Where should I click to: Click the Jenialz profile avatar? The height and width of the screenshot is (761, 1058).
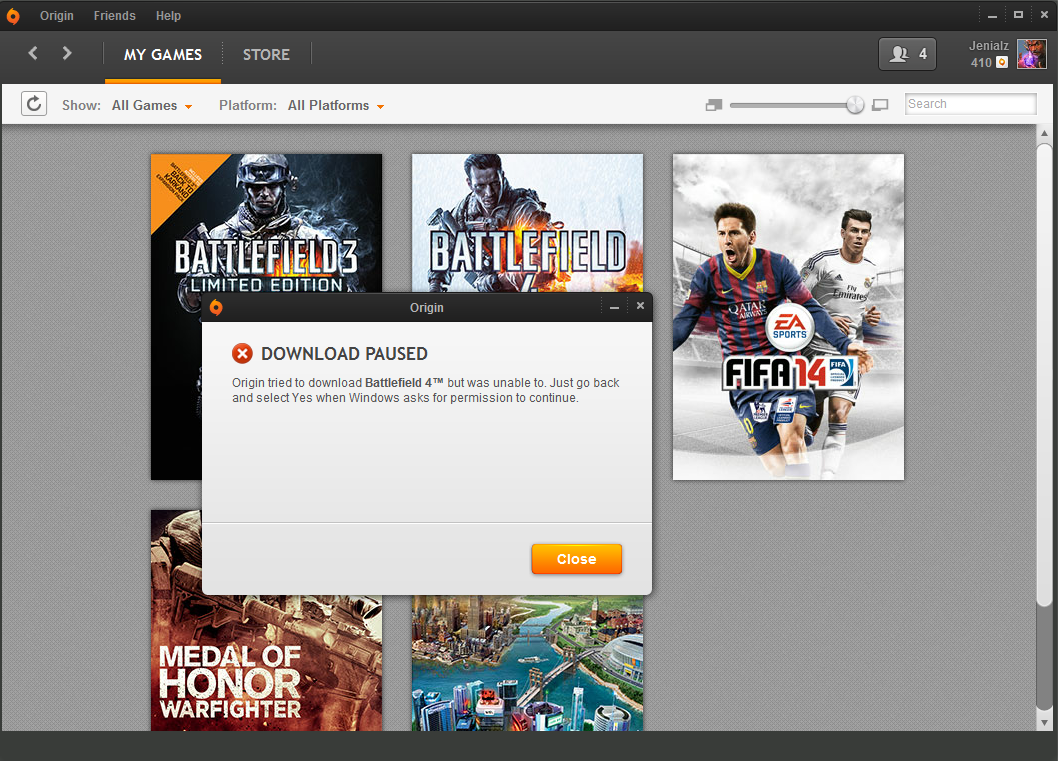pos(1032,54)
